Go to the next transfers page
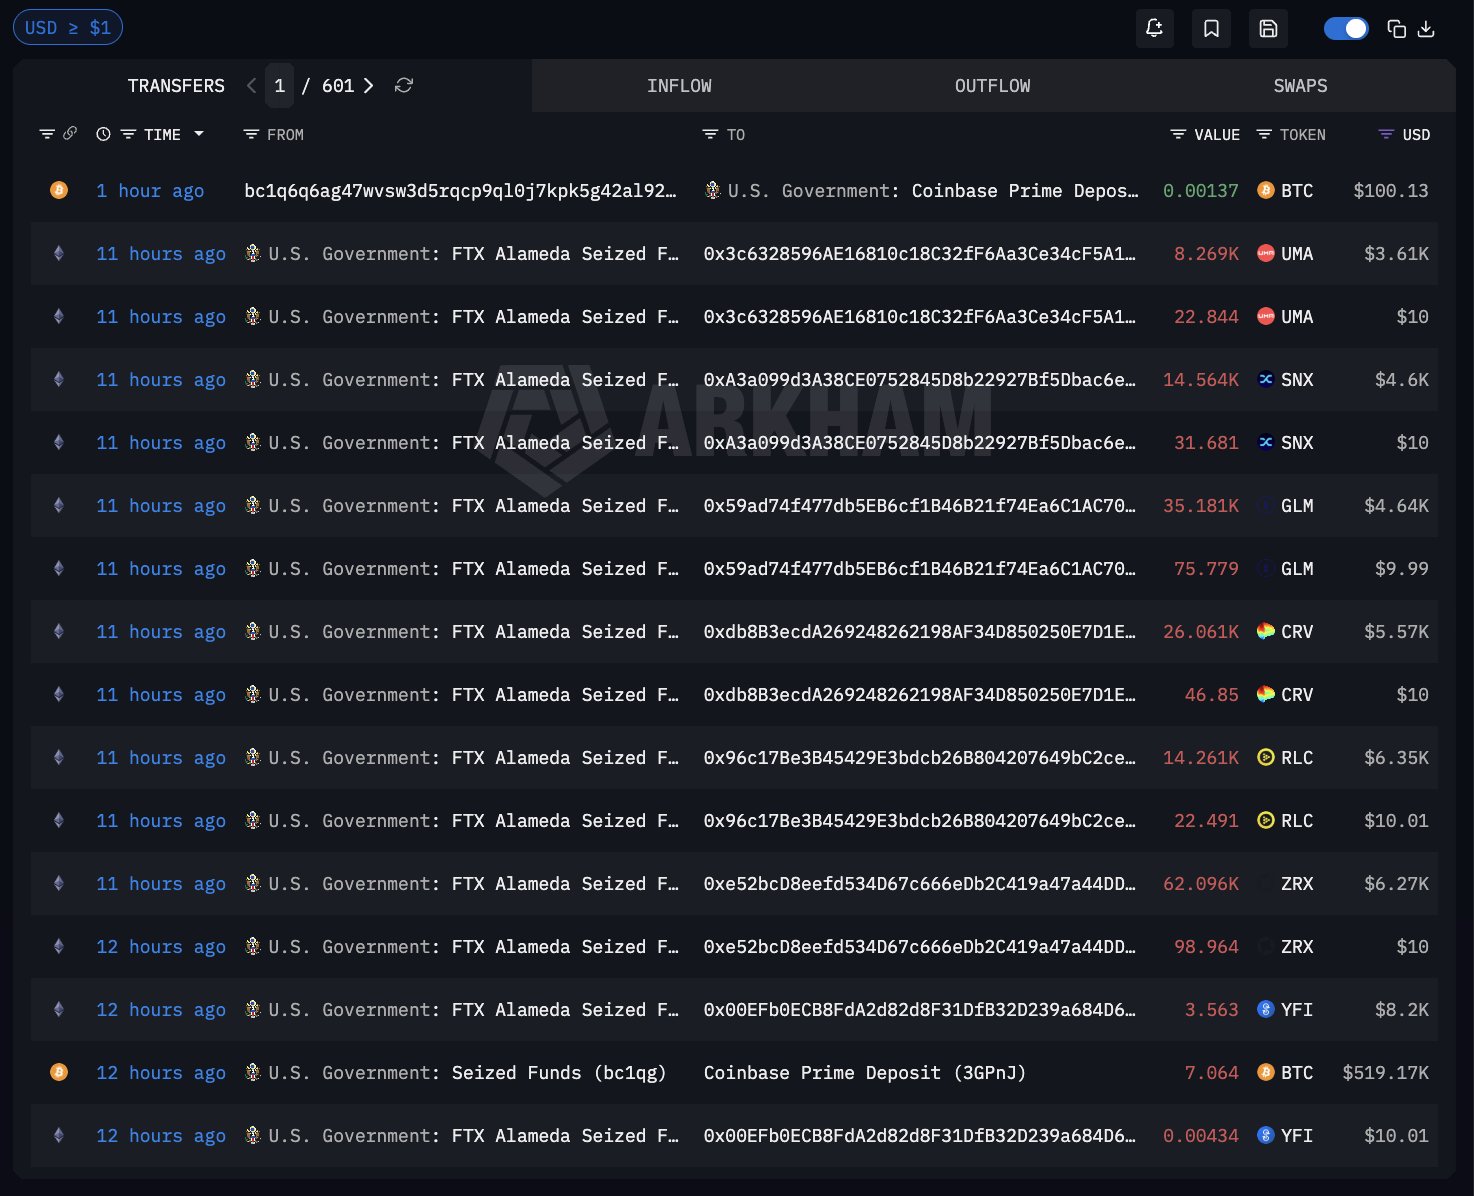 click(x=369, y=86)
